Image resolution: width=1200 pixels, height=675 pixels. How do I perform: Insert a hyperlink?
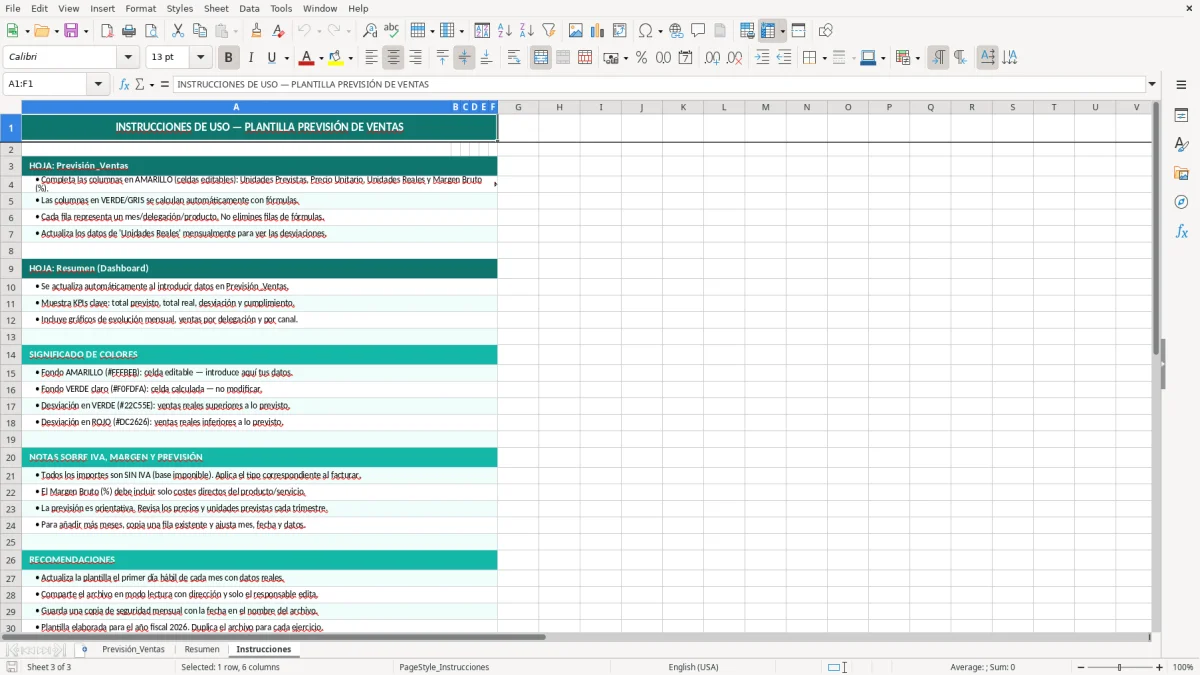pyautogui.click(x=676, y=31)
